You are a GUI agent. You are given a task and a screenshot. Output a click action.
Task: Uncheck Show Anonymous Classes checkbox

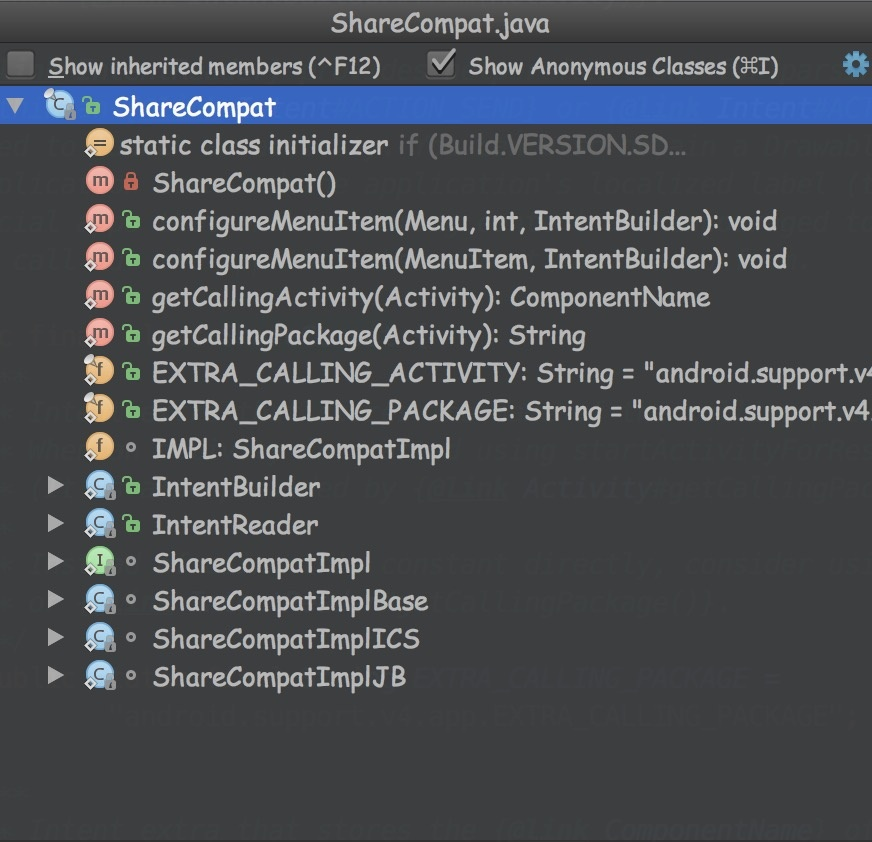pos(441,64)
